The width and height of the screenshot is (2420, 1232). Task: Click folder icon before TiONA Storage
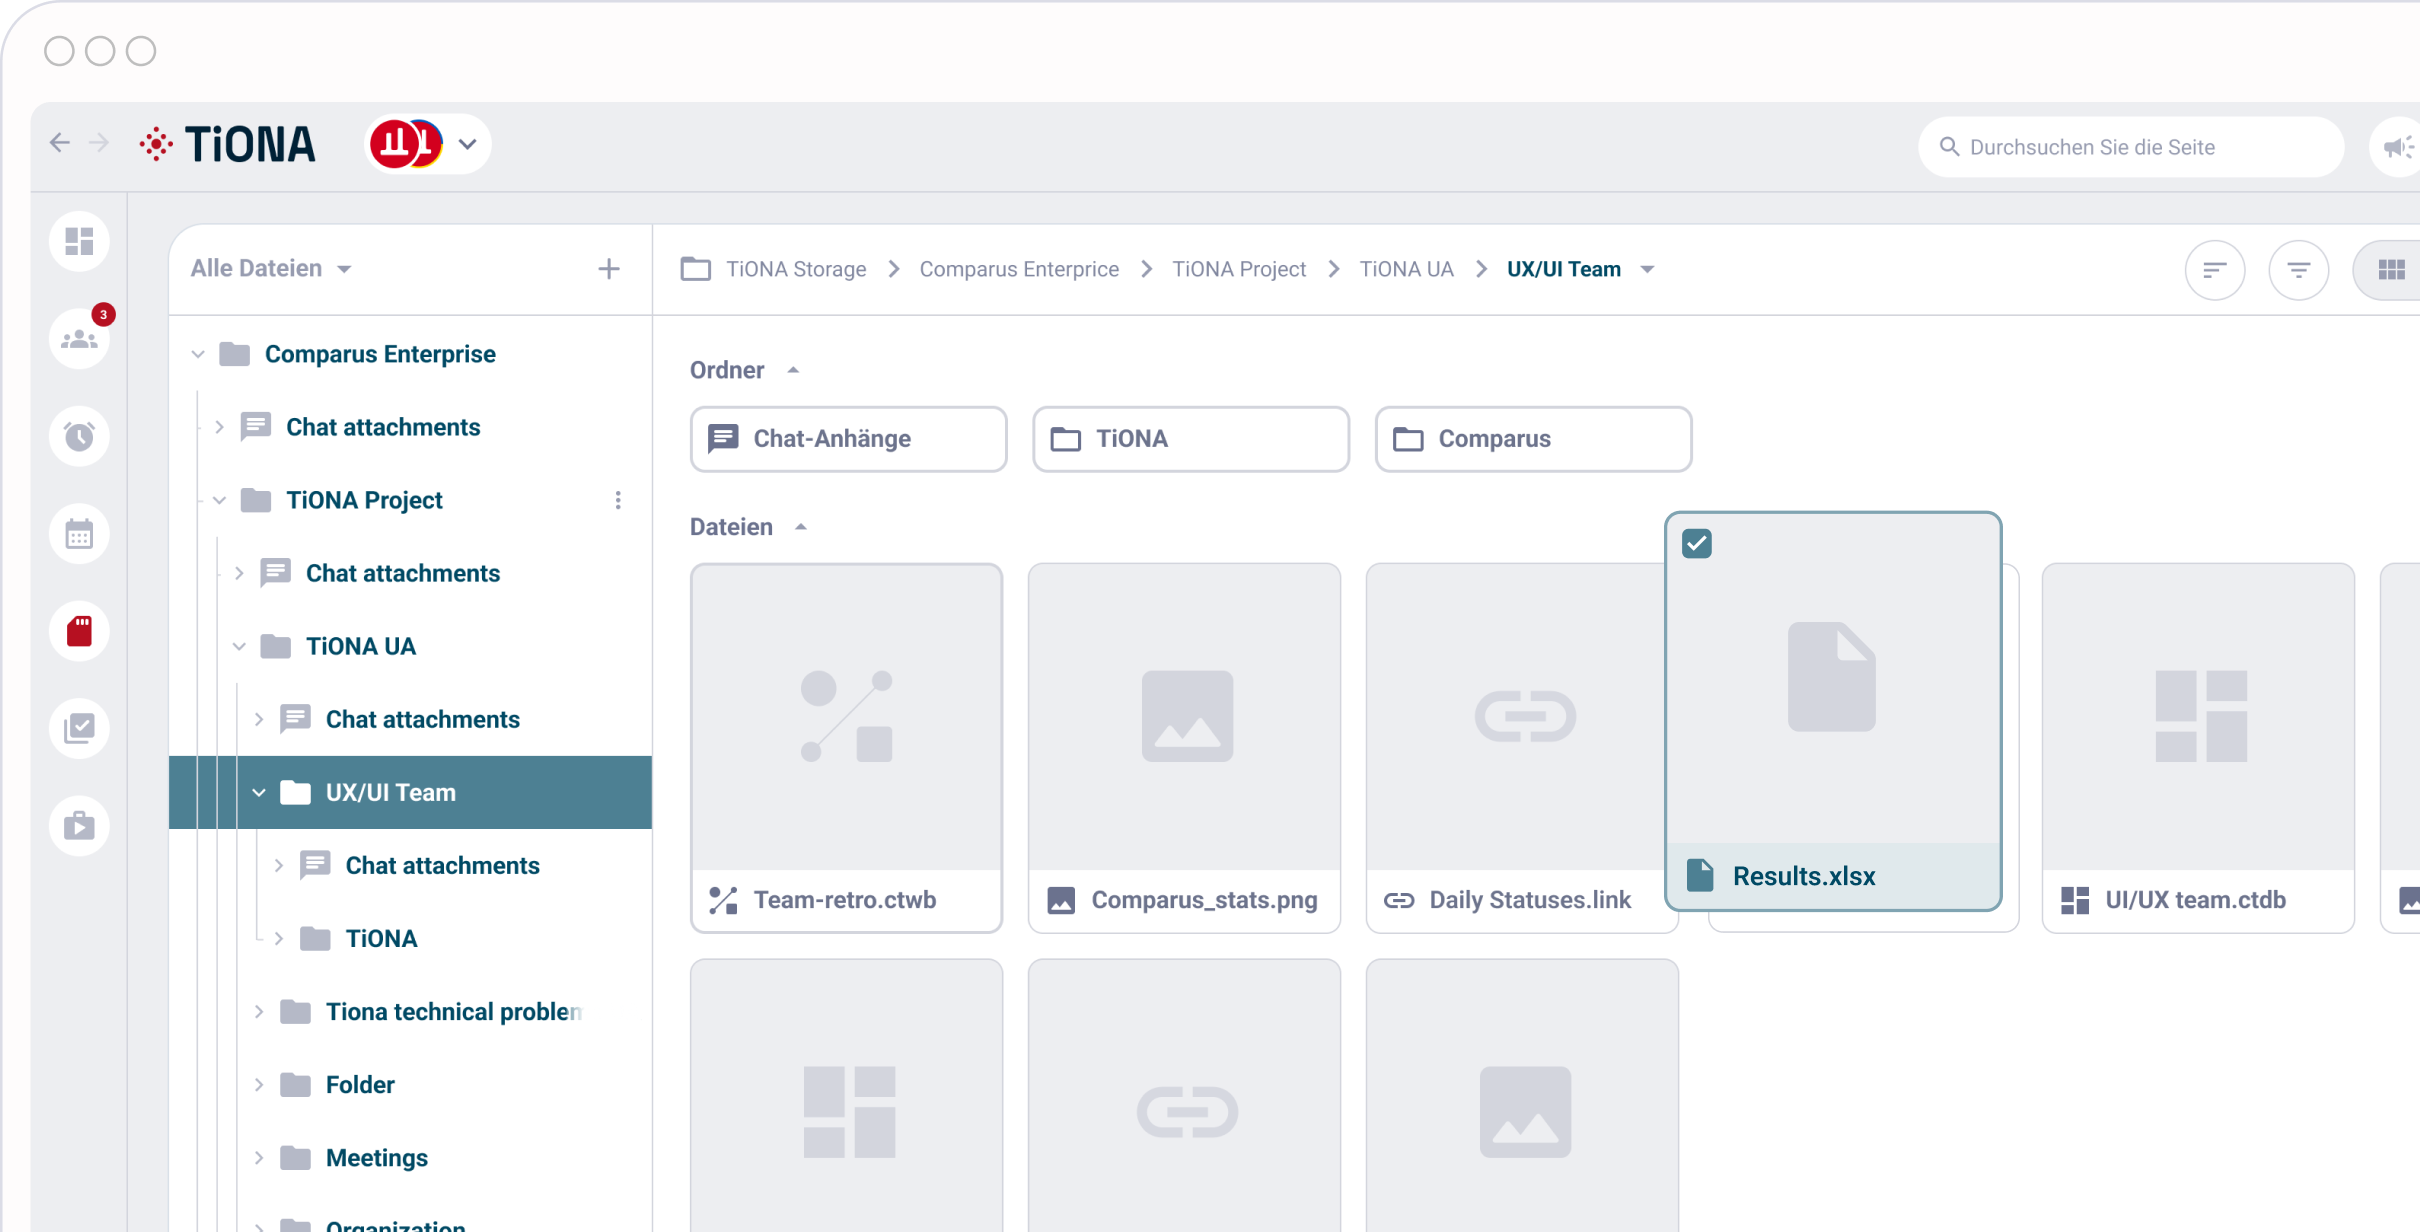click(695, 269)
